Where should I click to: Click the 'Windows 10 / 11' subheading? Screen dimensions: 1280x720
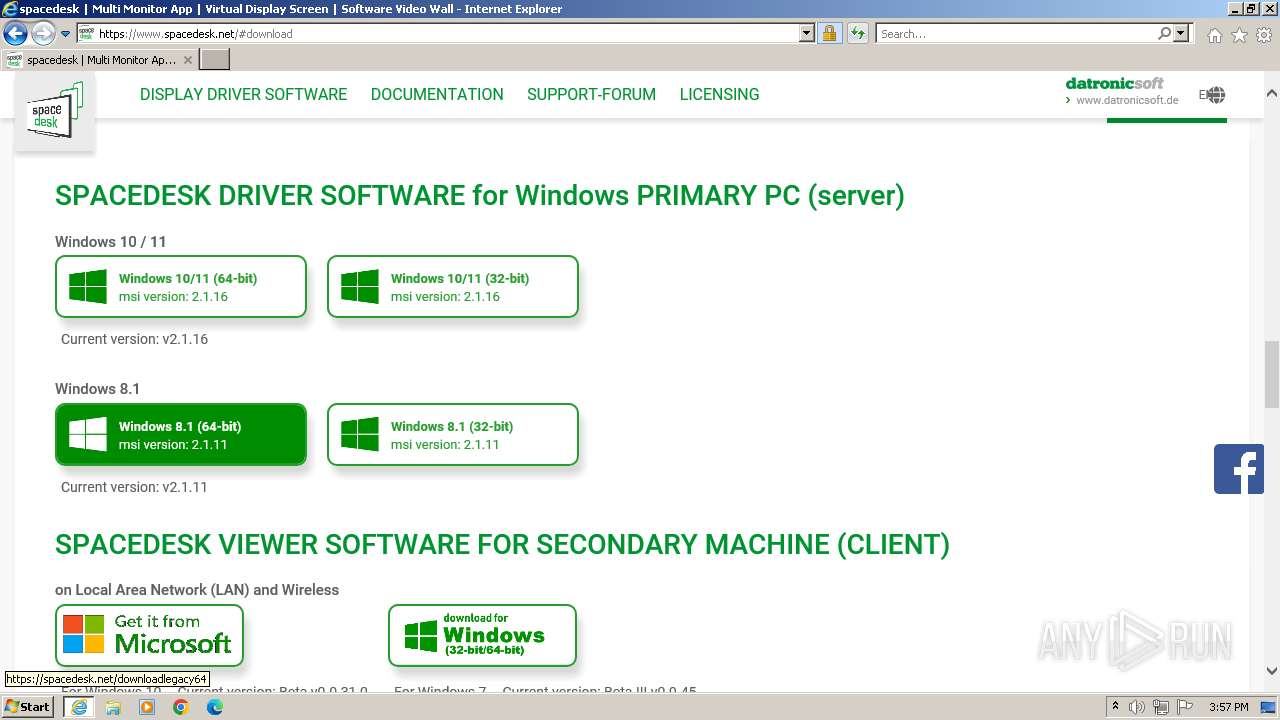click(110, 242)
